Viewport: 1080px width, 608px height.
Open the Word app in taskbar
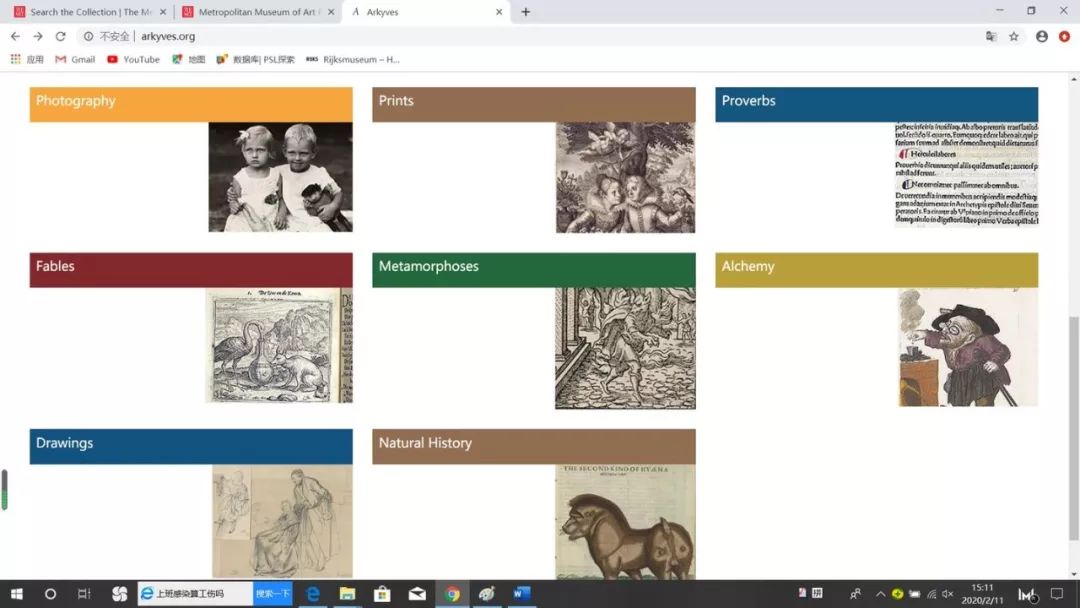tap(521, 594)
